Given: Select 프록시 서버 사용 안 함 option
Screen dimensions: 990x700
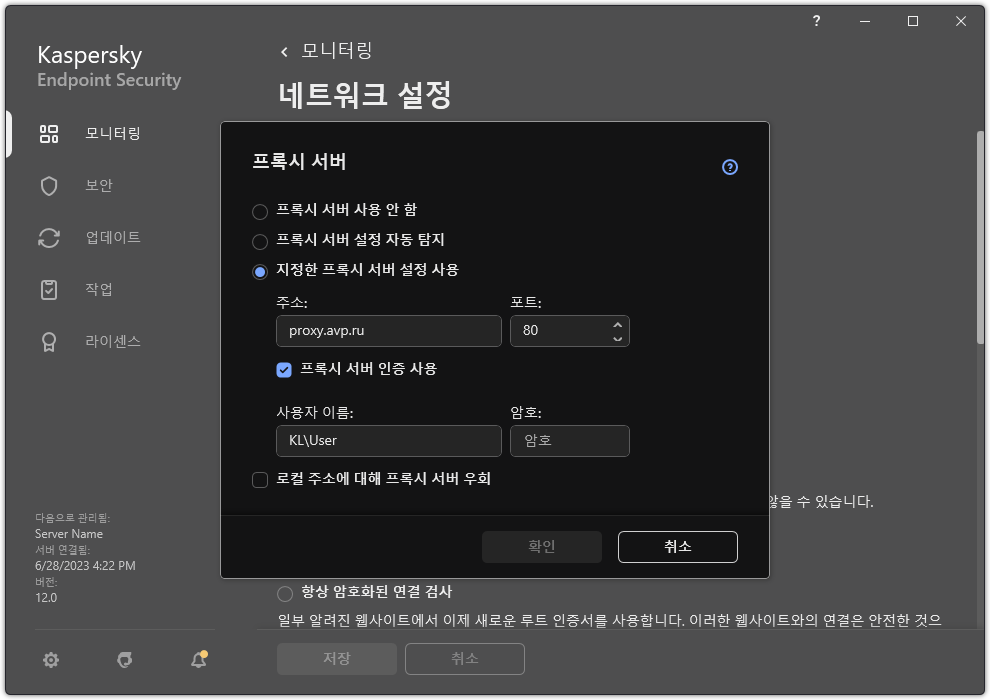Looking at the screenshot, I should [x=258, y=210].
